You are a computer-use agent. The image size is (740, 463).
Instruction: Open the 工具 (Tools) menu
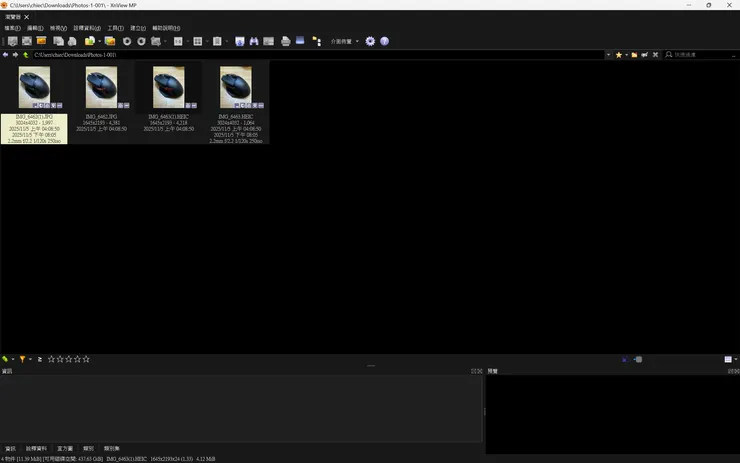tap(115, 28)
